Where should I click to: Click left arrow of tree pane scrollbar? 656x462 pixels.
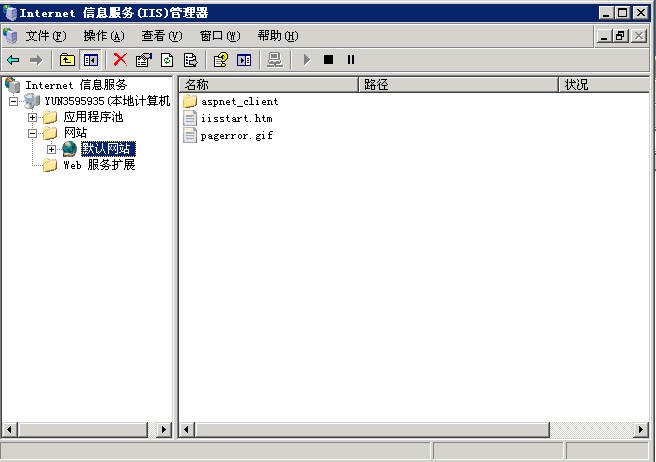[x=9, y=429]
